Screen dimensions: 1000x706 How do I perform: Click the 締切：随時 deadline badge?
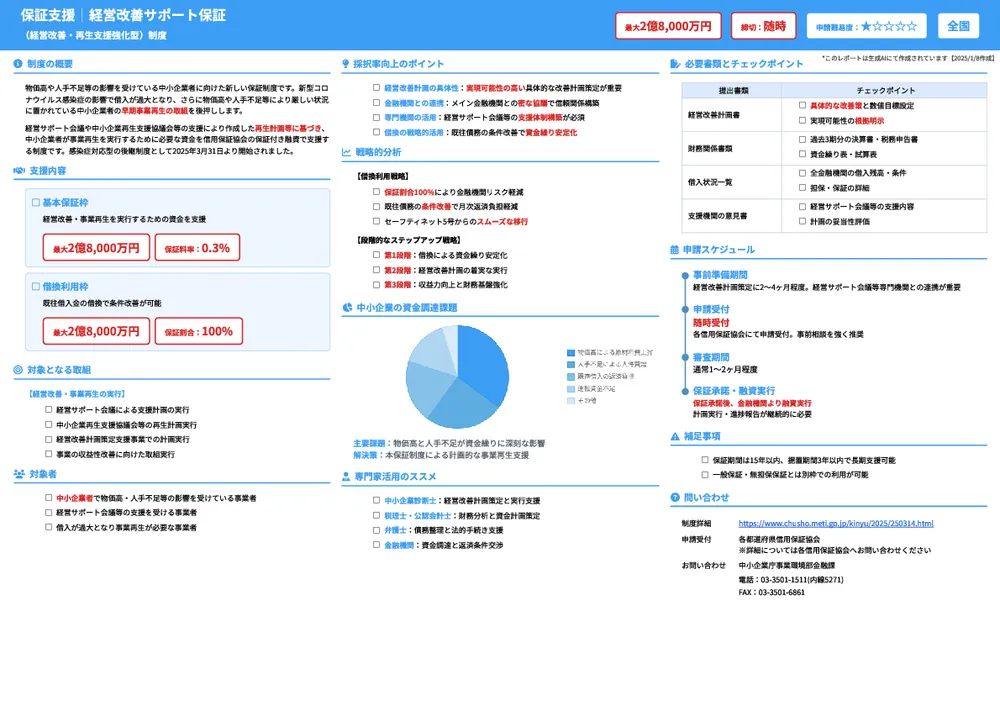click(763, 26)
